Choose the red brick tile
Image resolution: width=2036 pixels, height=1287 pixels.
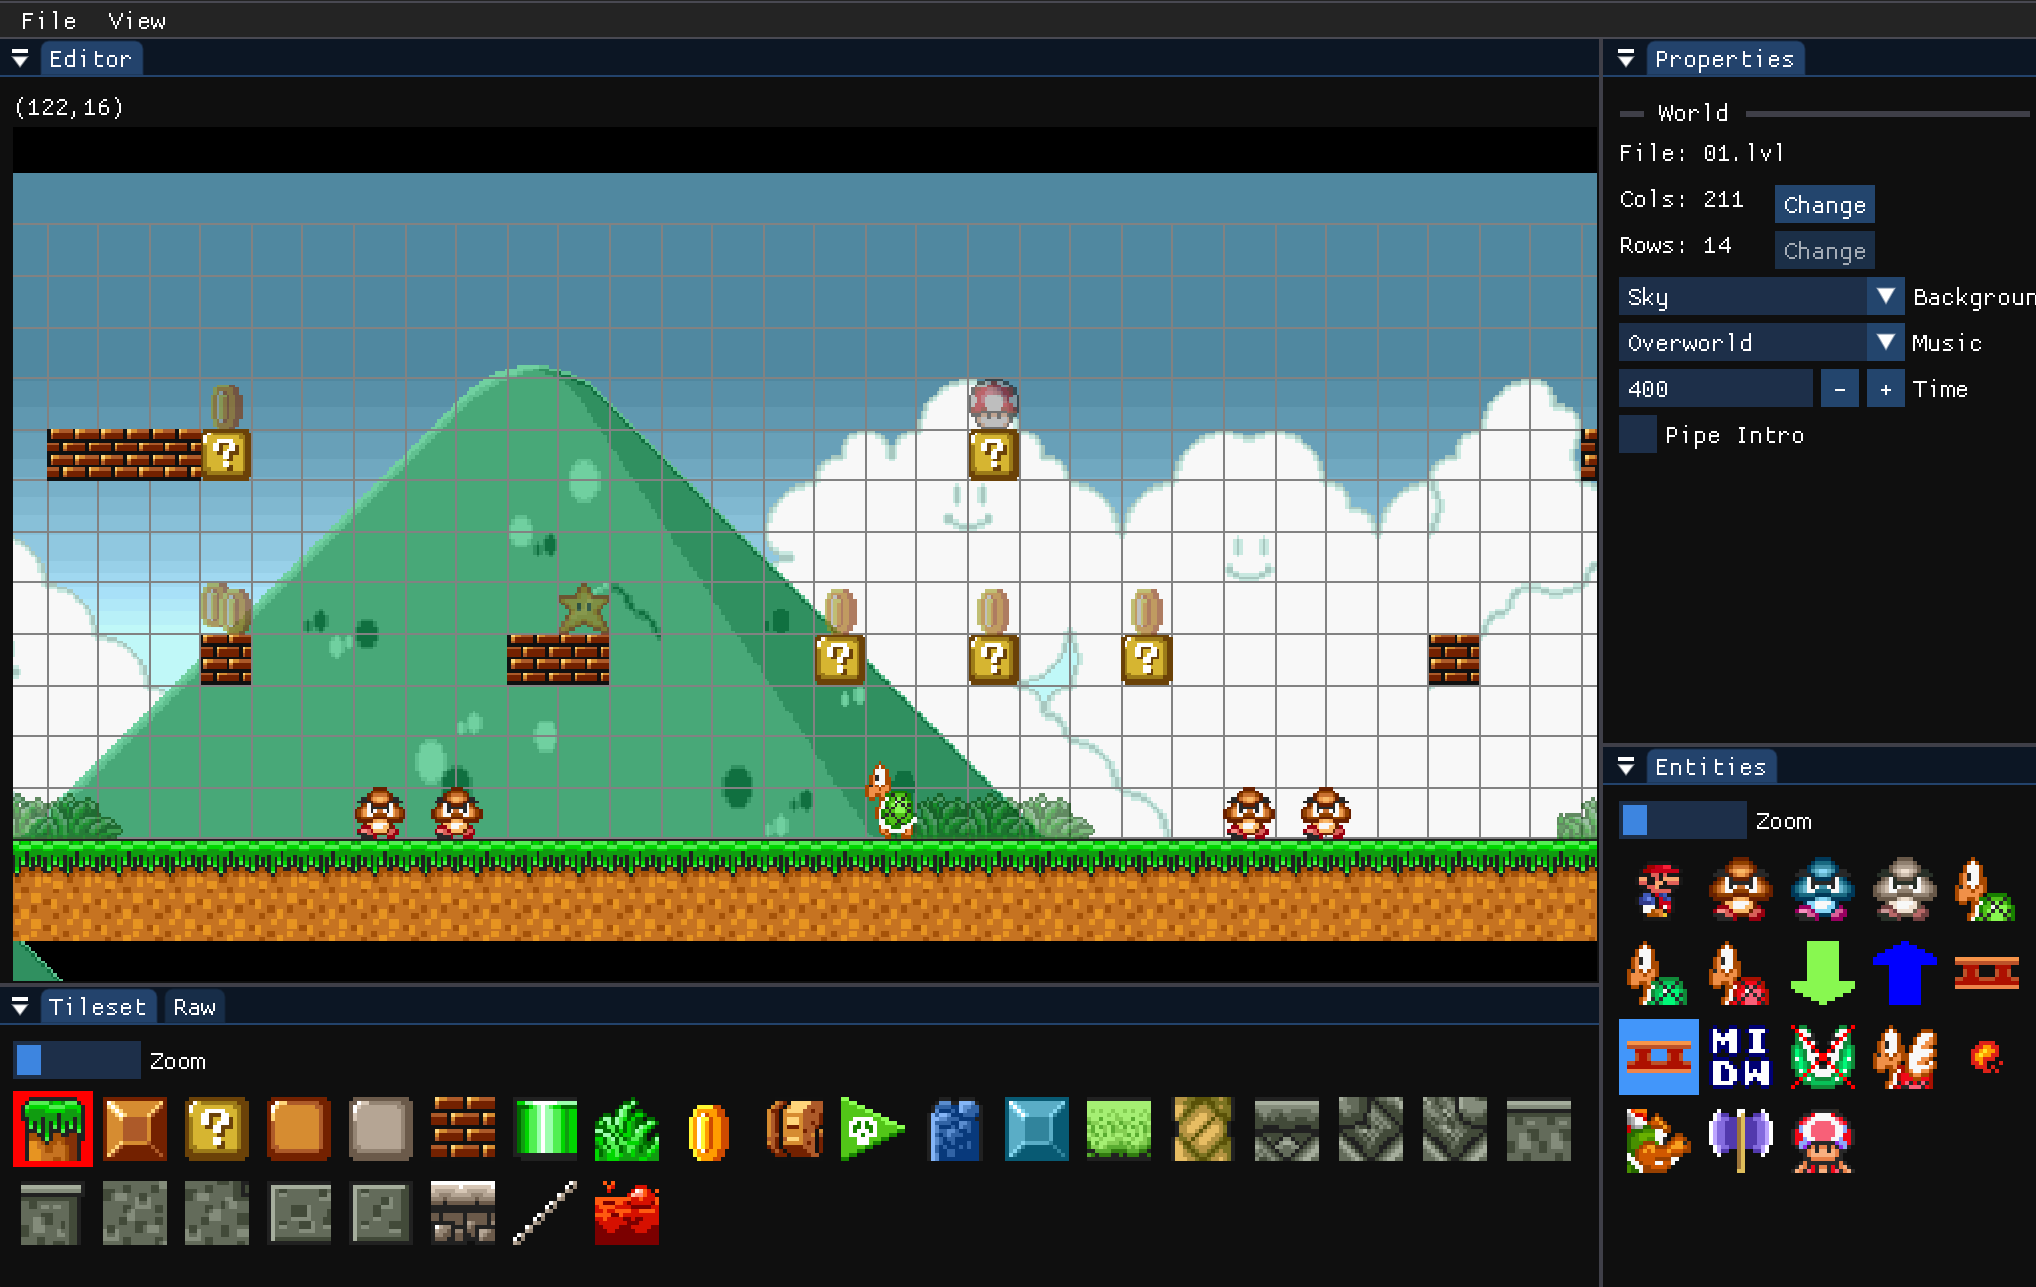click(x=463, y=1129)
